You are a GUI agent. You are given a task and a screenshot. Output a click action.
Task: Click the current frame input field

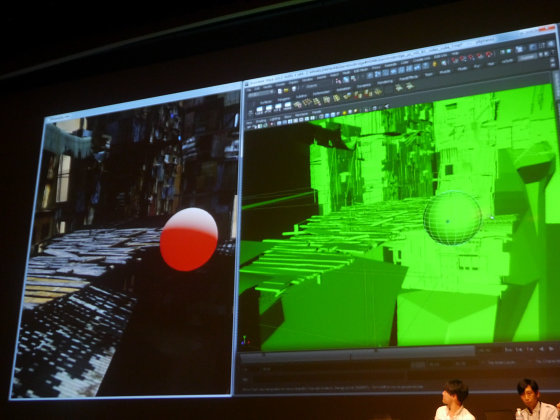click(x=486, y=350)
